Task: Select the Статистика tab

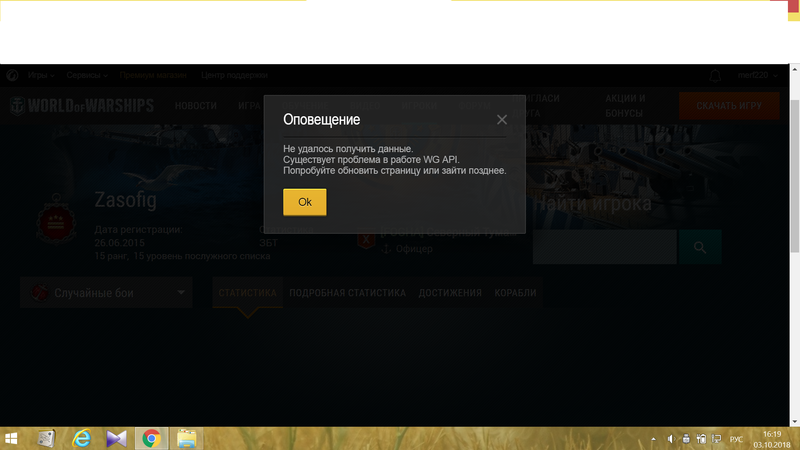Action: click(x=247, y=293)
